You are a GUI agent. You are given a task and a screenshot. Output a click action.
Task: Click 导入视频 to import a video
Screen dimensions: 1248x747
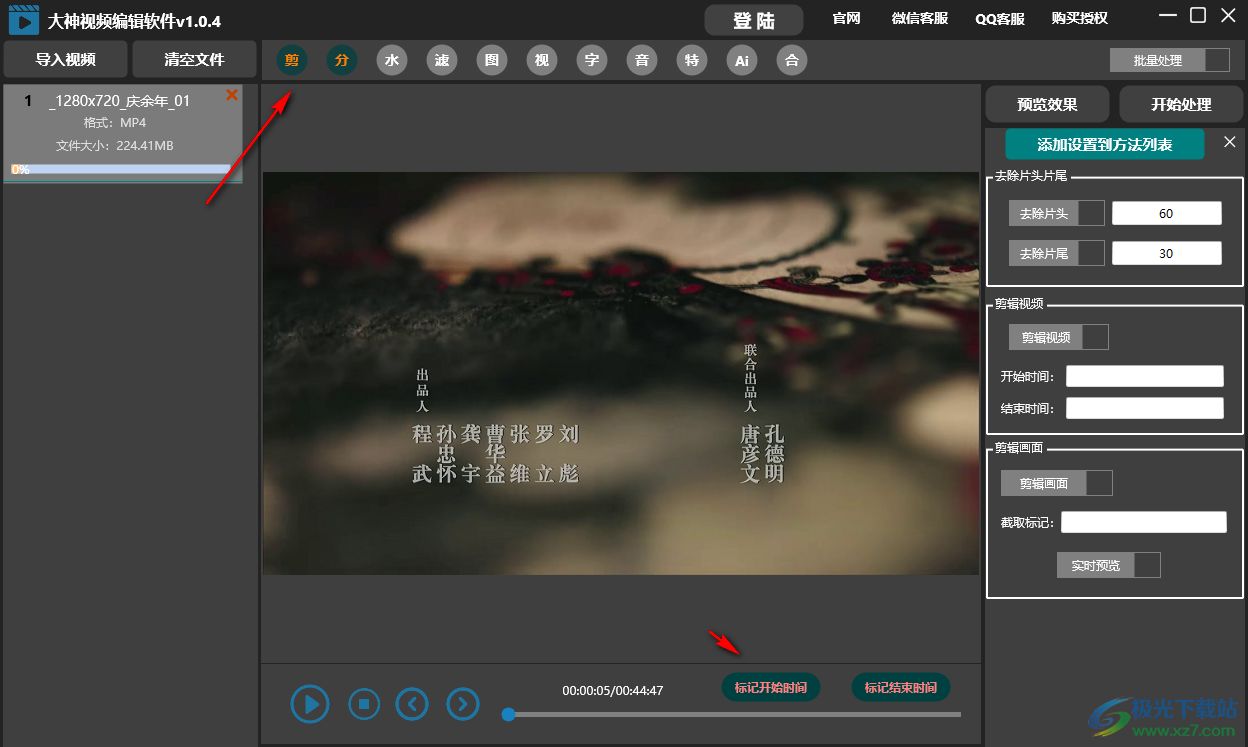[66, 59]
